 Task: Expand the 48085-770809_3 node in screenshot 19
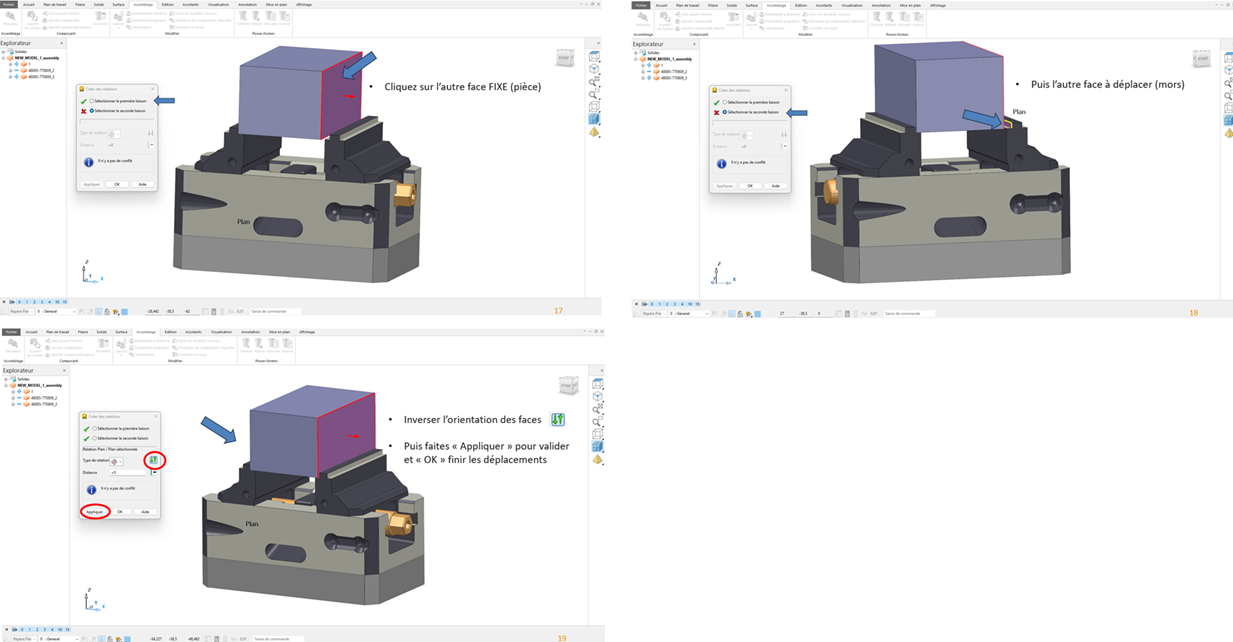(x=12, y=404)
